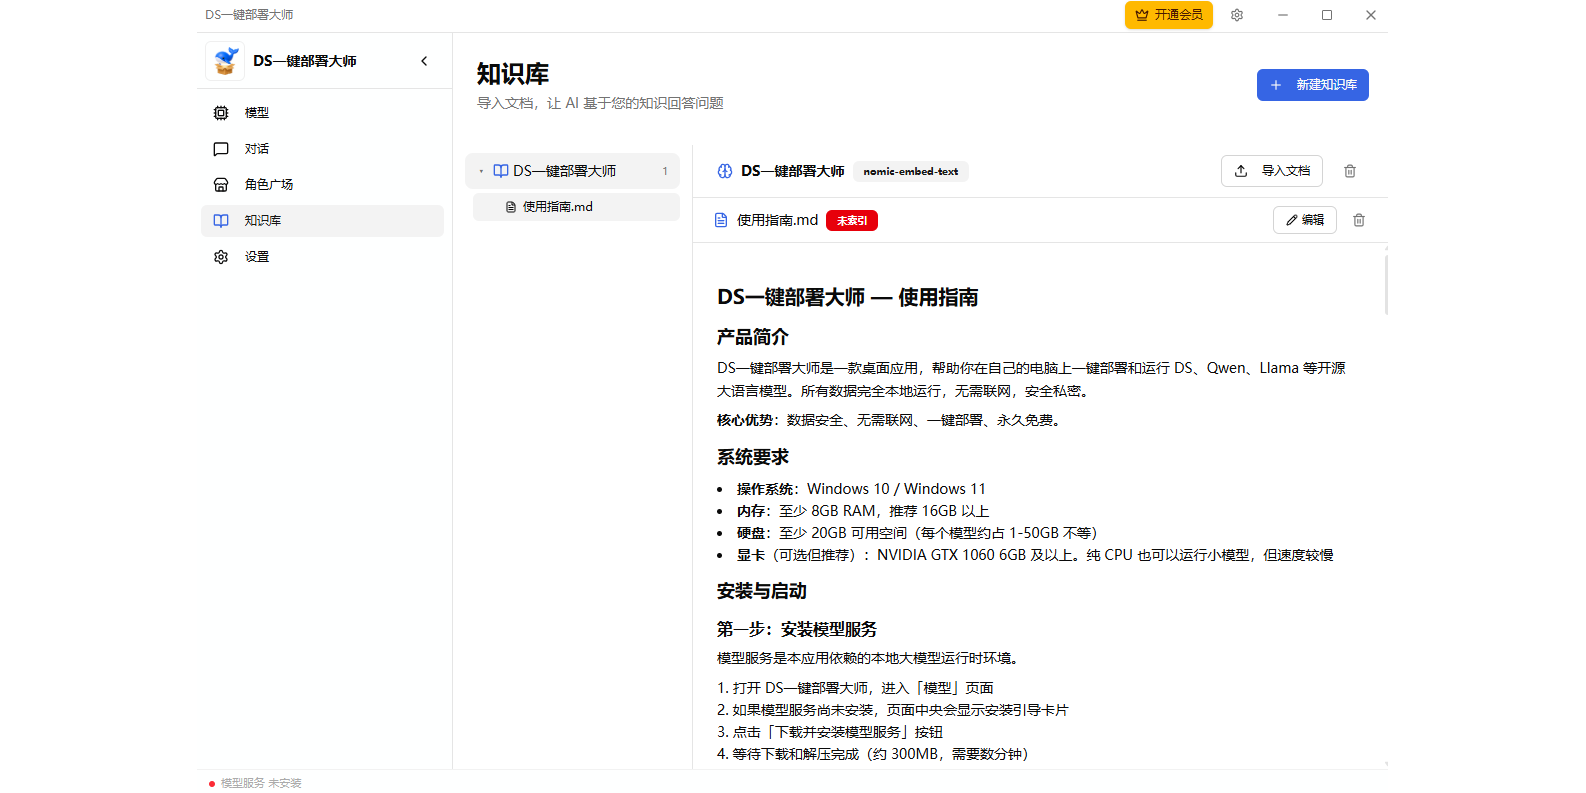Click the book icon in knowledge base tree row
The height and width of the screenshot is (793, 1586).
point(501,171)
